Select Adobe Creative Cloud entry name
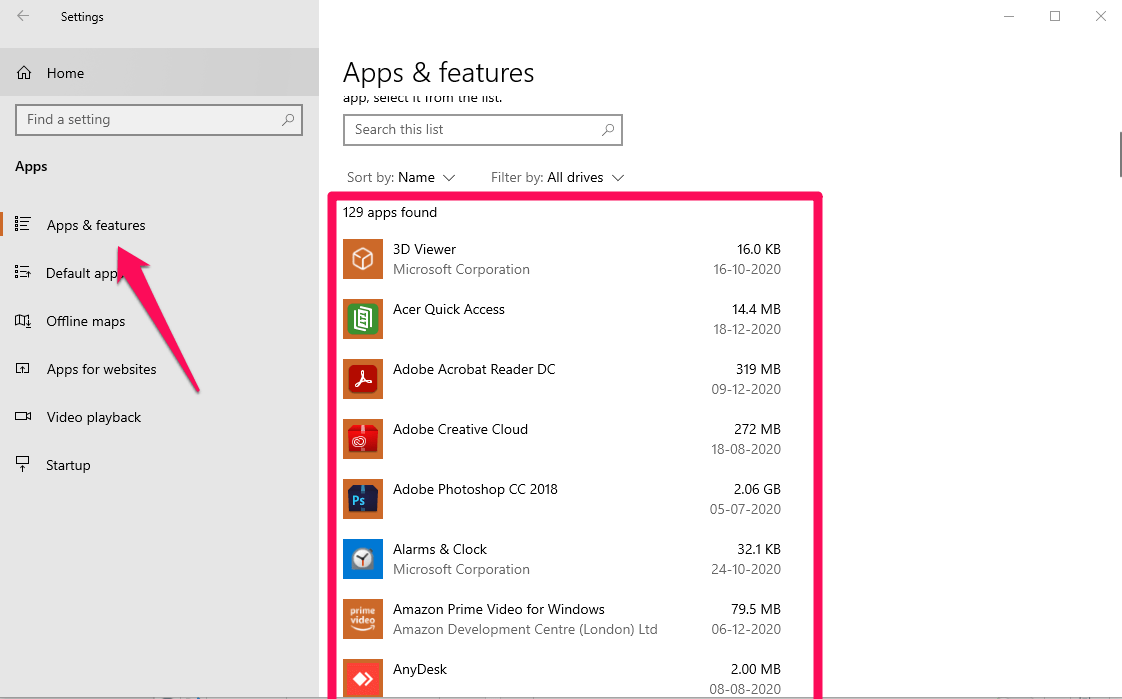Image resolution: width=1122 pixels, height=699 pixels. coord(460,429)
